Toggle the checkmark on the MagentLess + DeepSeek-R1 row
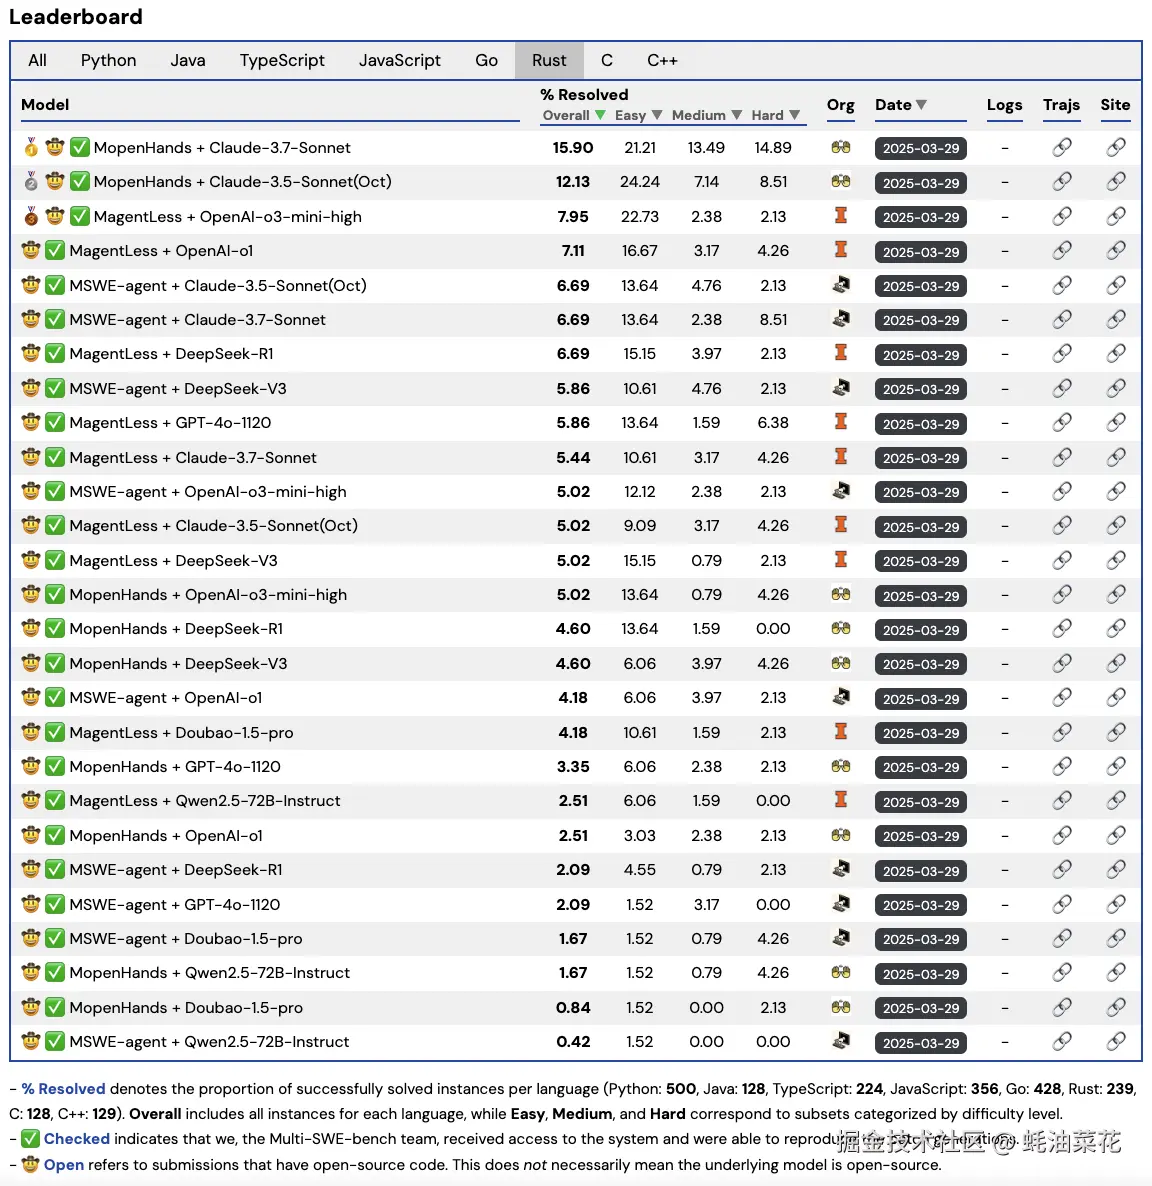 coord(55,353)
